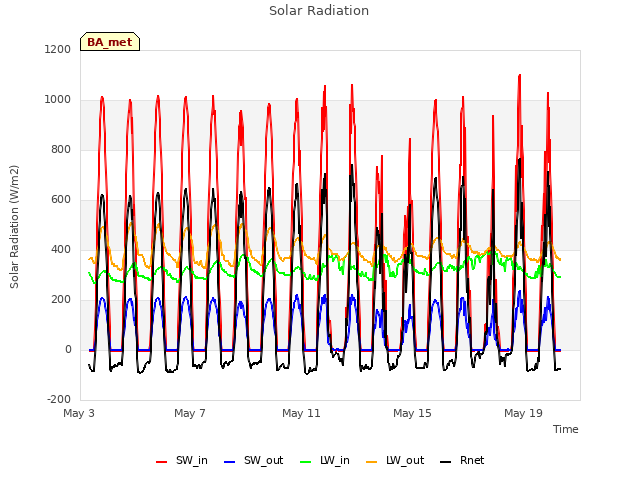Click the SW_out legend label
This screenshot has width=640, height=480.
(264, 460)
